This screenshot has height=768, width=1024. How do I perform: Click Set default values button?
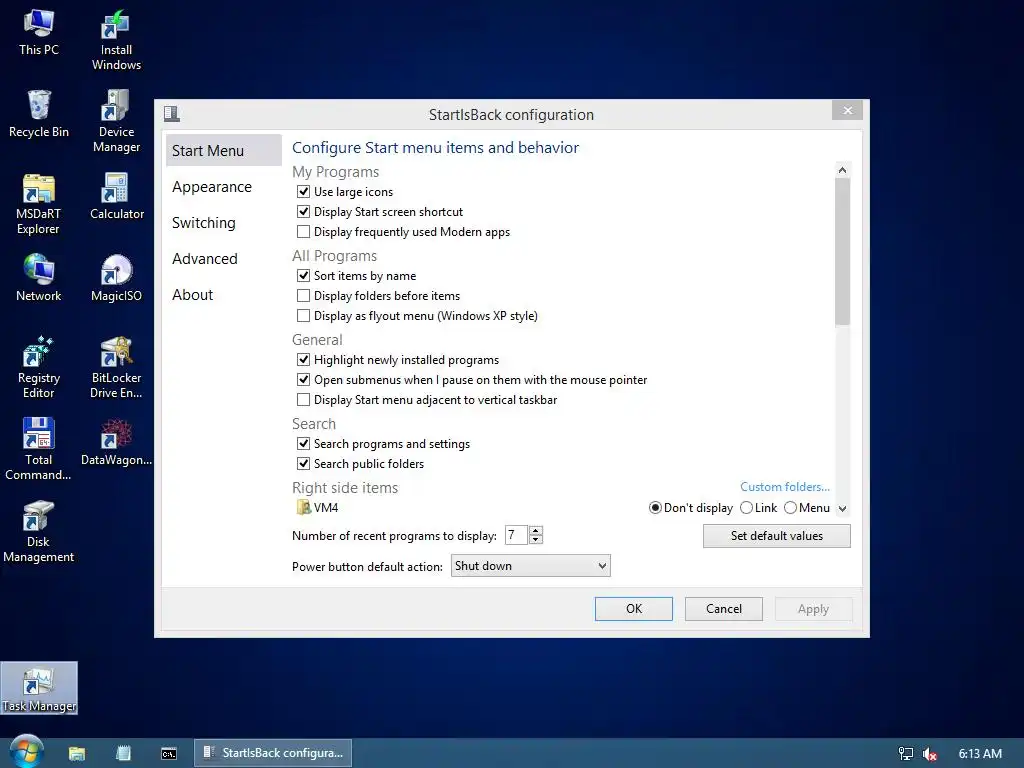coord(776,536)
